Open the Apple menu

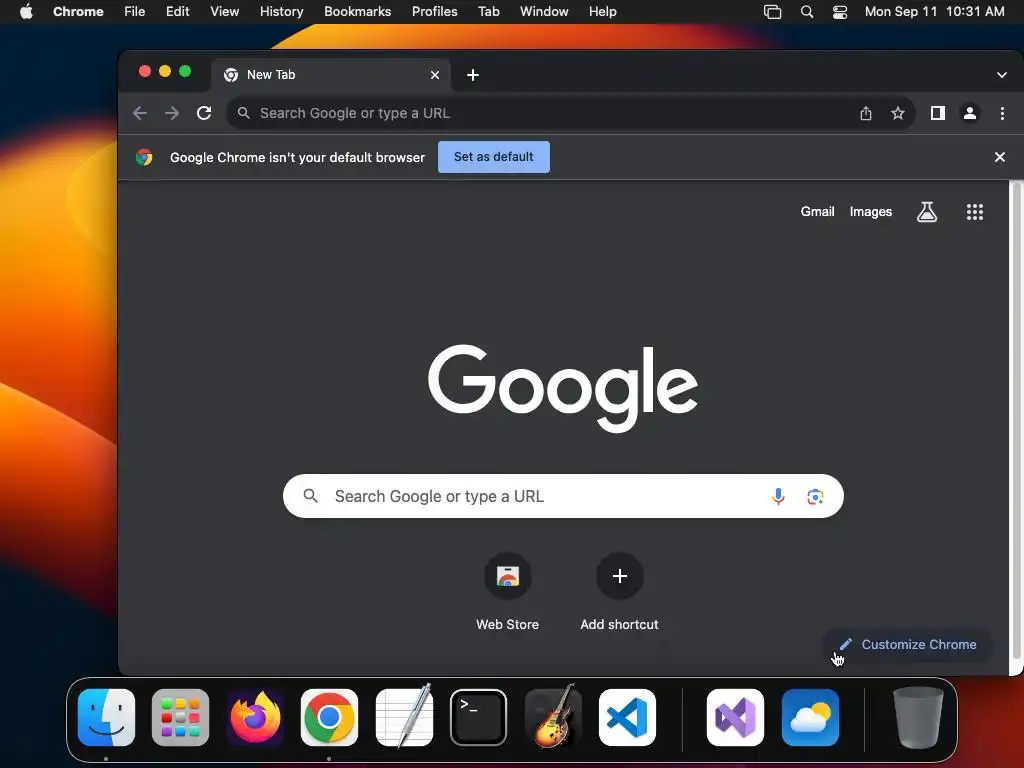[26, 11]
